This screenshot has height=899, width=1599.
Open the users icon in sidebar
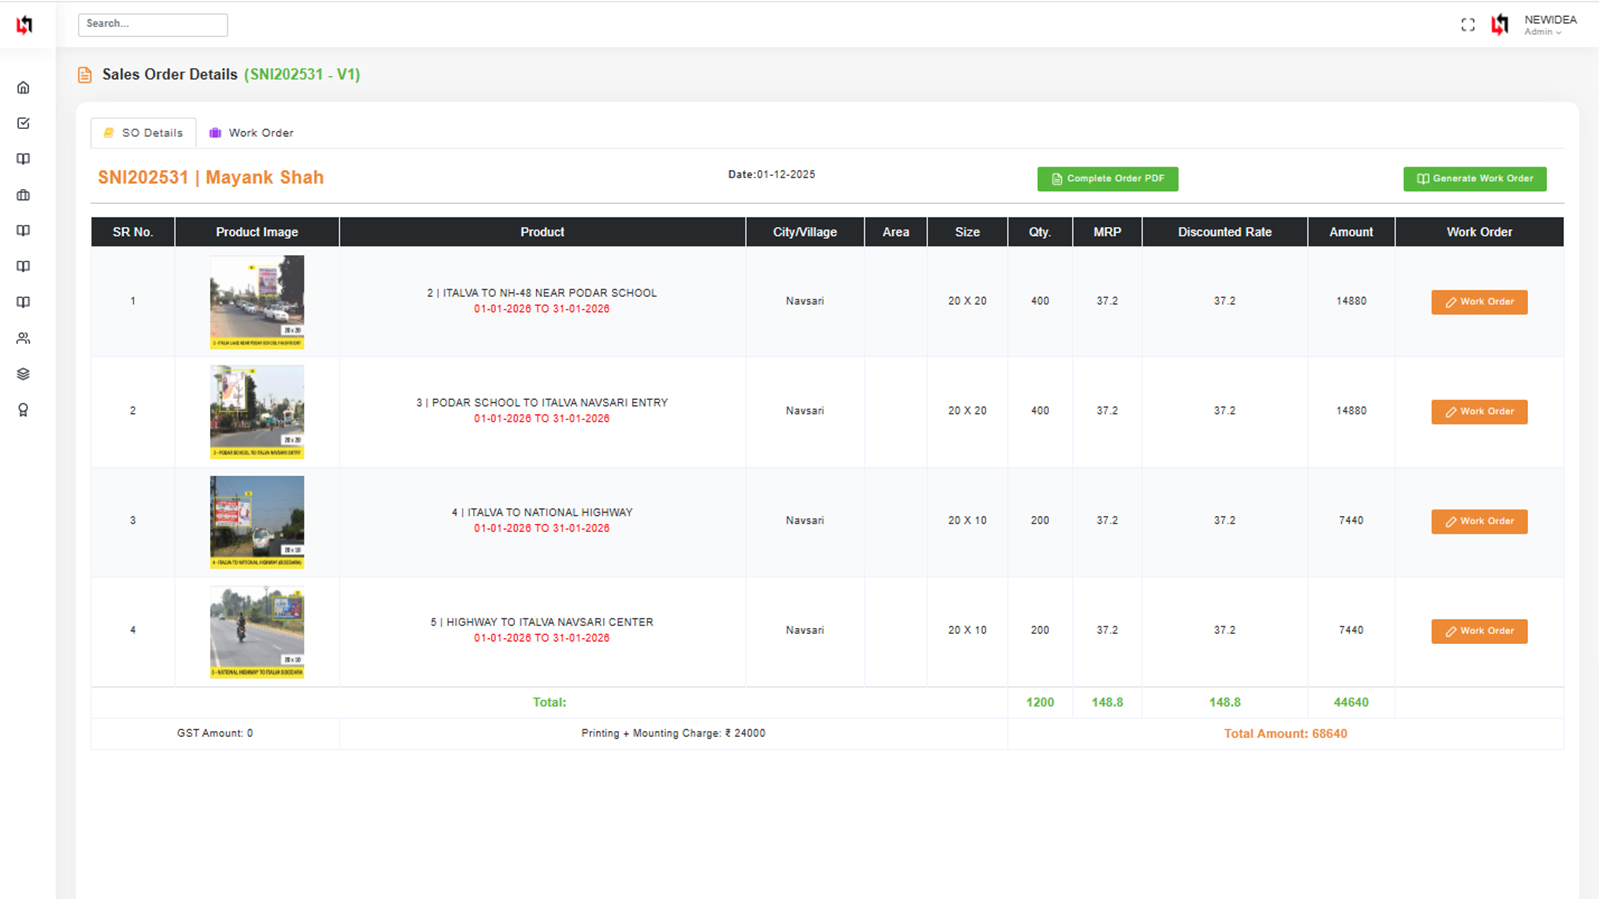(x=23, y=339)
